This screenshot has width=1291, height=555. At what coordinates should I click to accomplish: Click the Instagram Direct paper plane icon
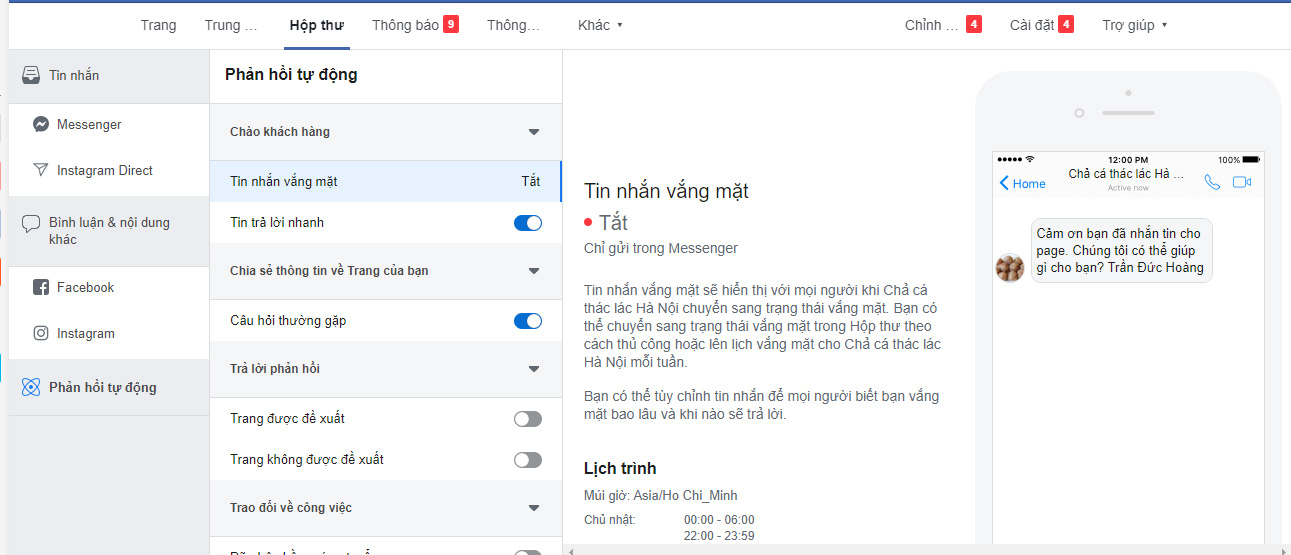tap(41, 171)
